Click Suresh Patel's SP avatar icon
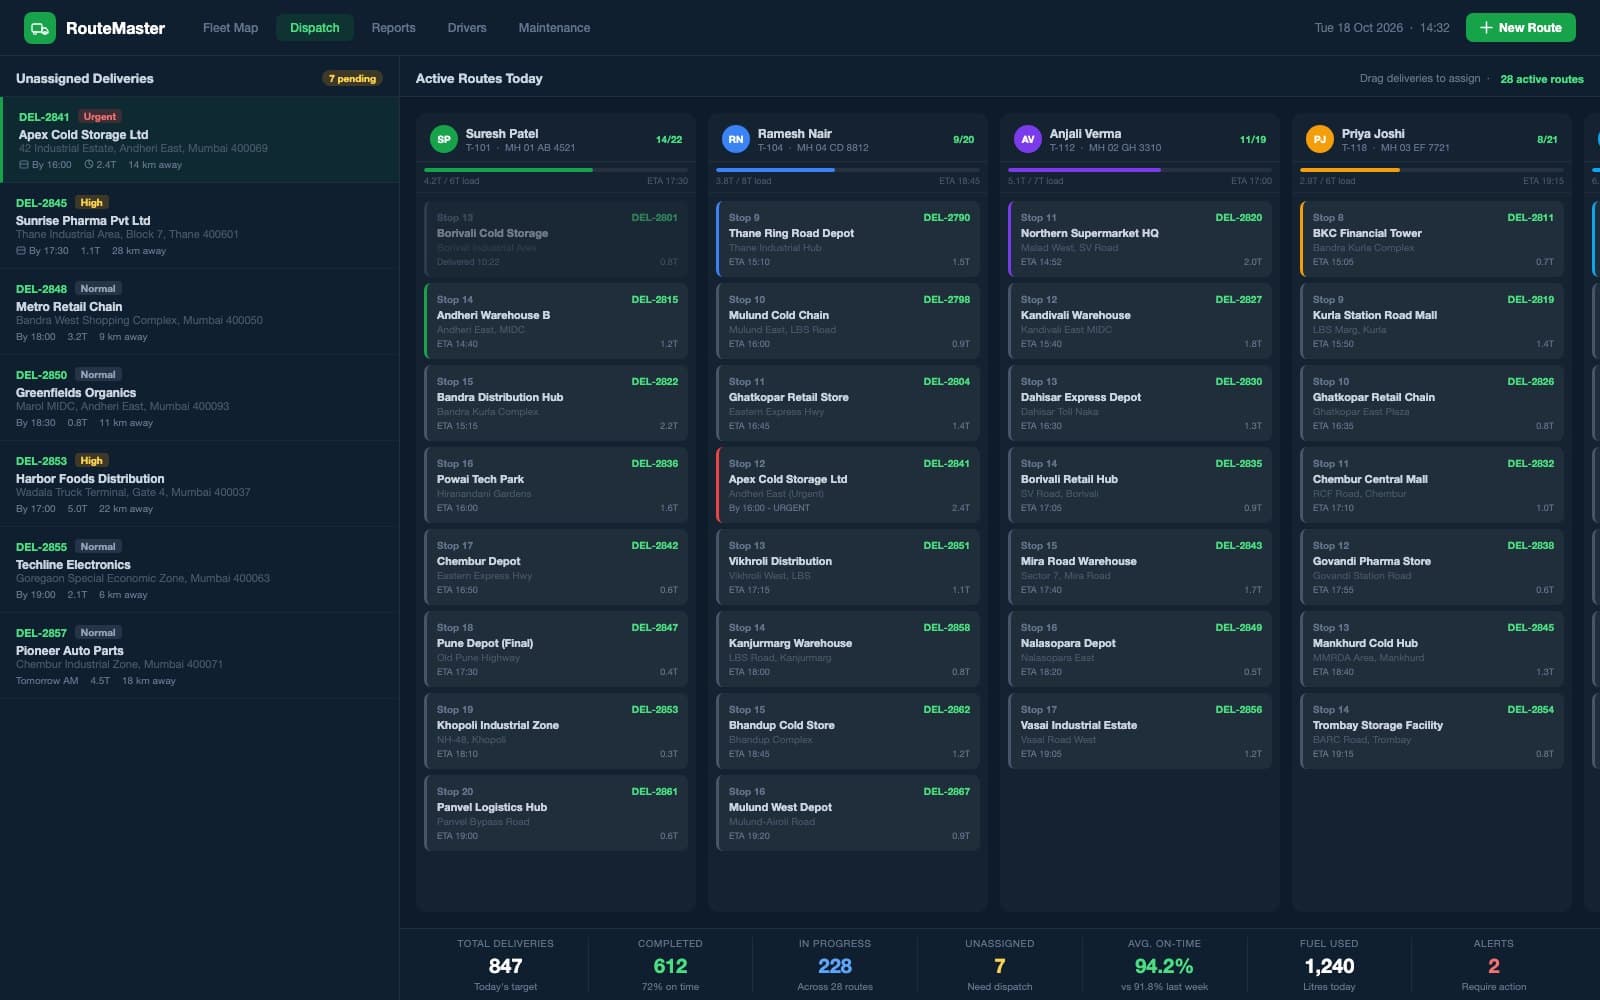 [x=443, y=139]
